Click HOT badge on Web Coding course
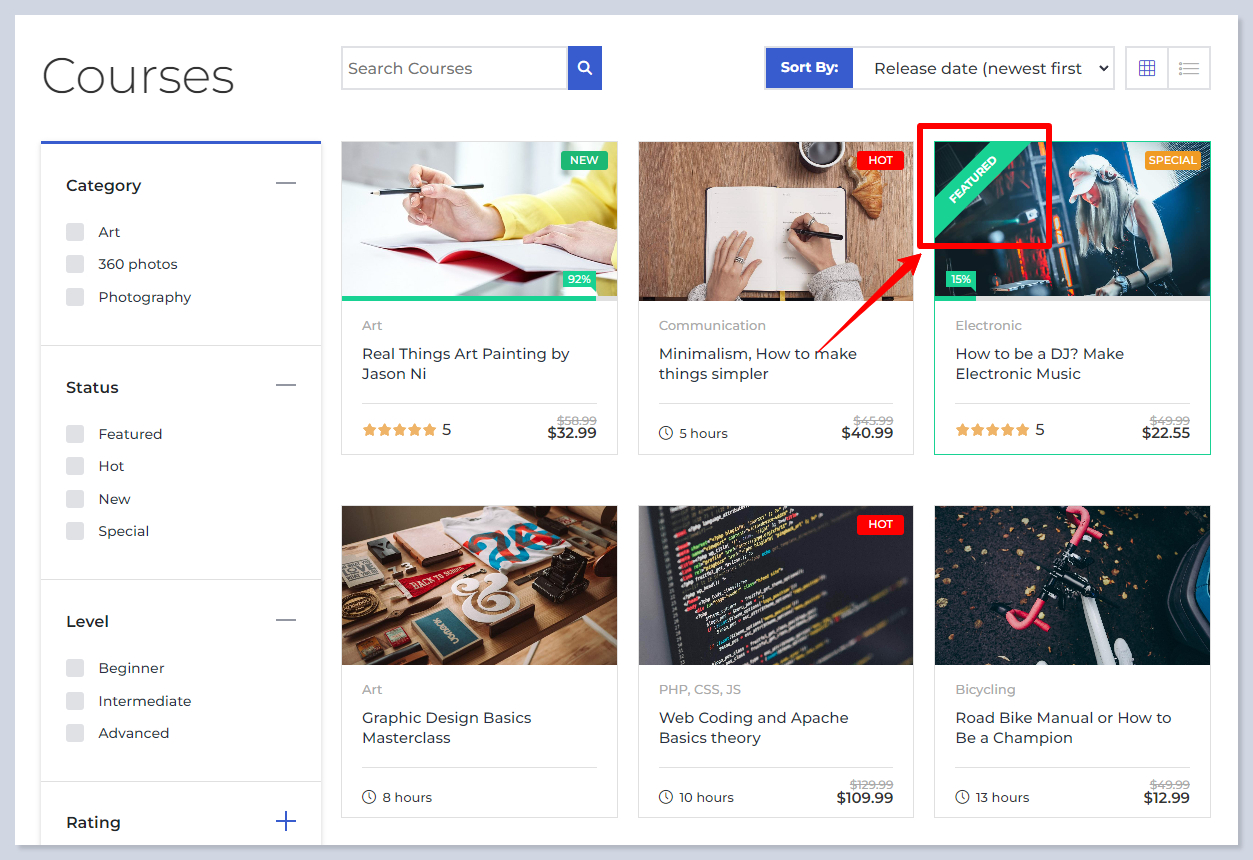This screenshot has height=860, width=1253. pos(880,524)
